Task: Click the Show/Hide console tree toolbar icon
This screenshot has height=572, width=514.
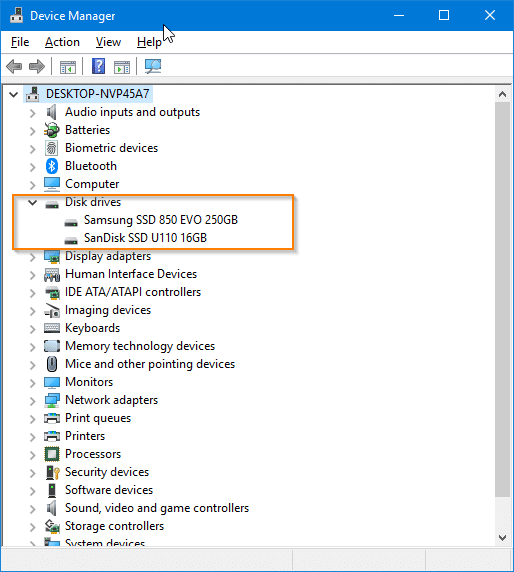Action: point(68,67)
